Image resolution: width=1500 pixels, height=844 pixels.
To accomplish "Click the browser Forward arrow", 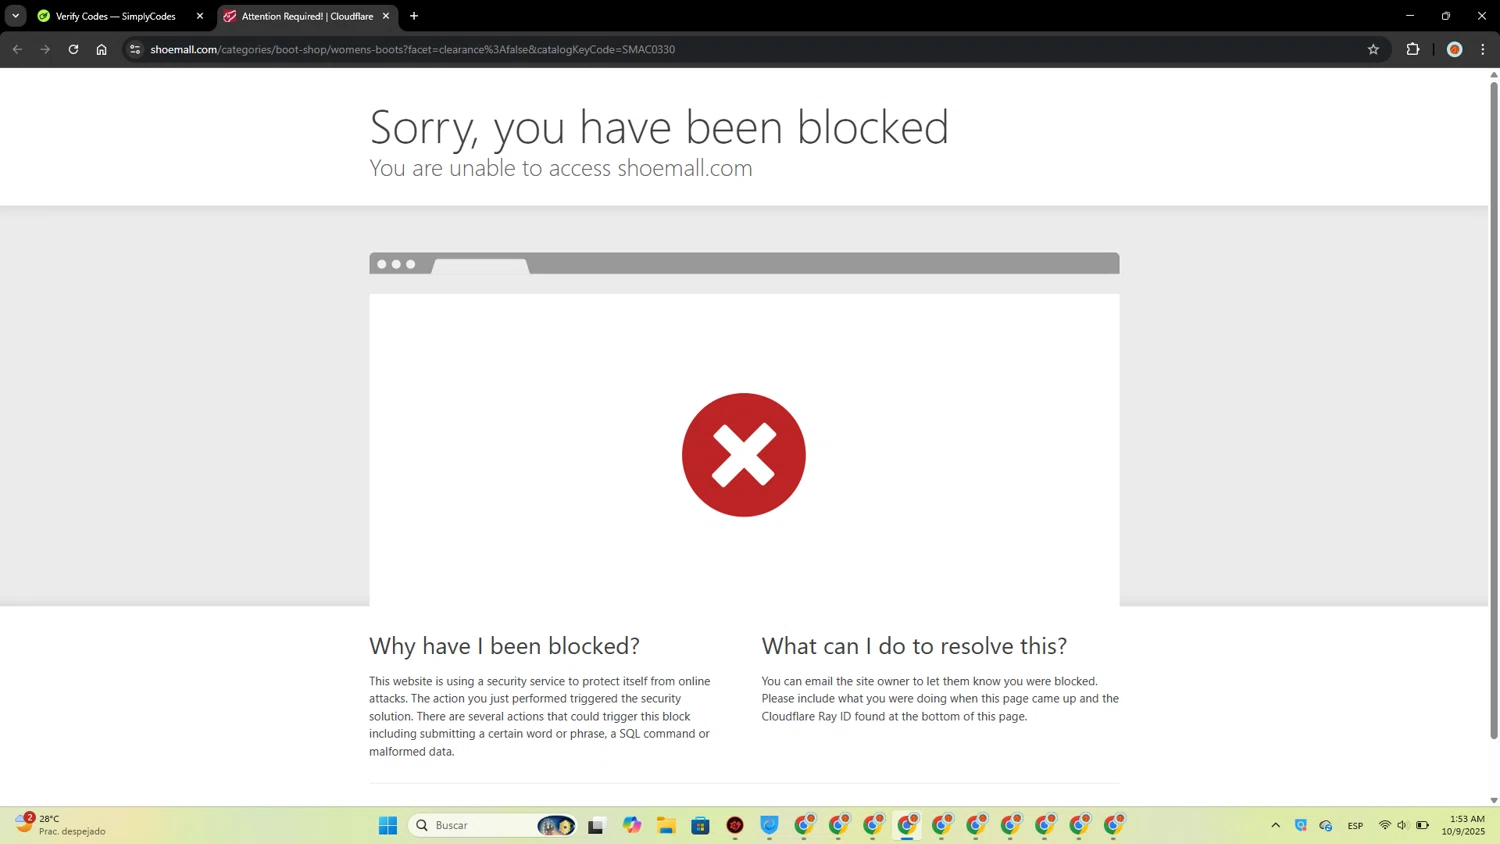I will 45,49.
